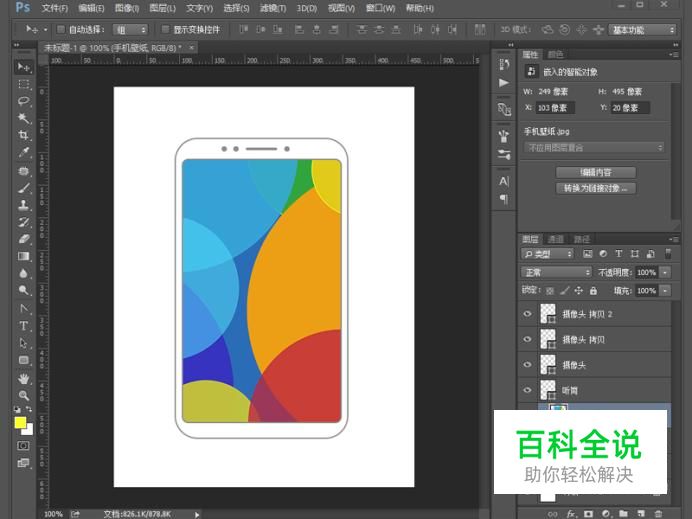This screenshot has width=692, height=519.
Task: Select the Magic Wand tool
Action: pos(23,118)
